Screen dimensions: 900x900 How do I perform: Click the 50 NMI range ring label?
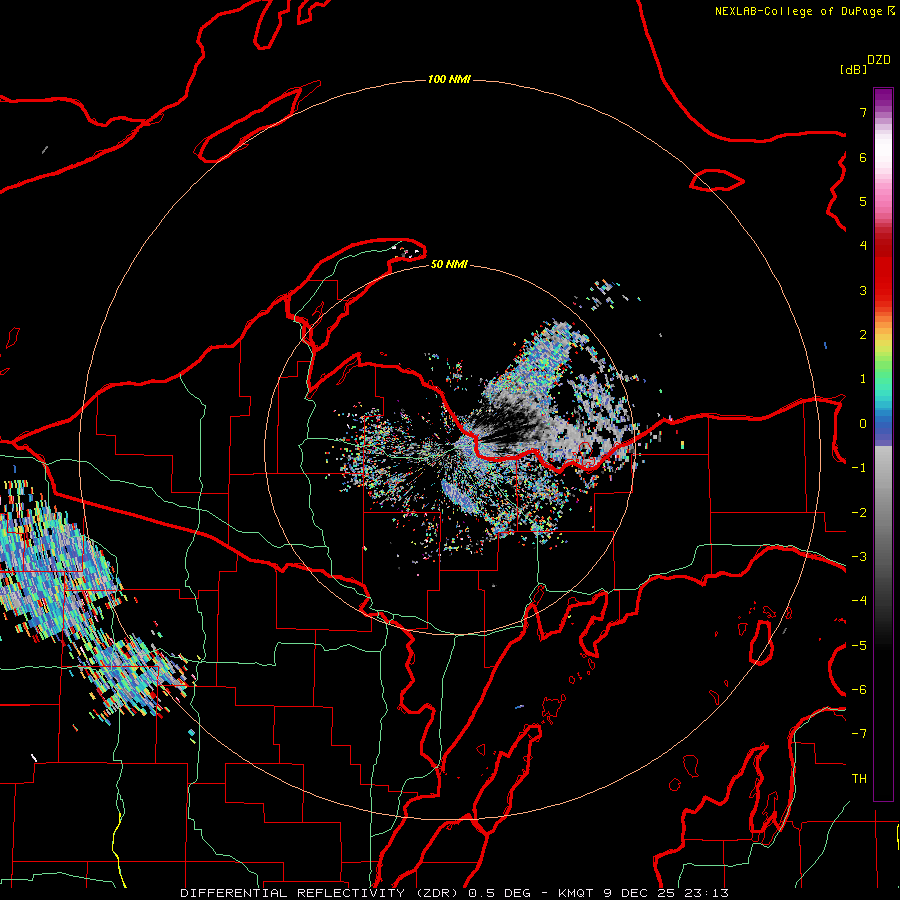tap(449, 264)
